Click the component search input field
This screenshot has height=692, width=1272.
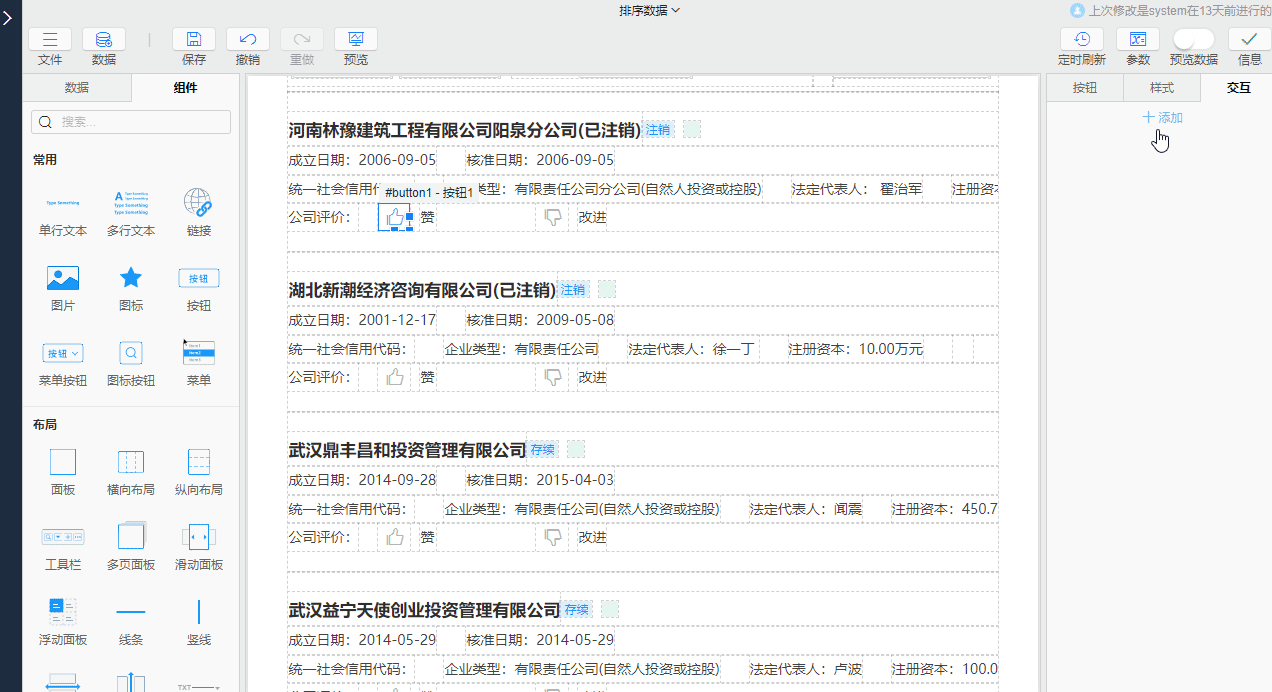(x=131, y=122)
